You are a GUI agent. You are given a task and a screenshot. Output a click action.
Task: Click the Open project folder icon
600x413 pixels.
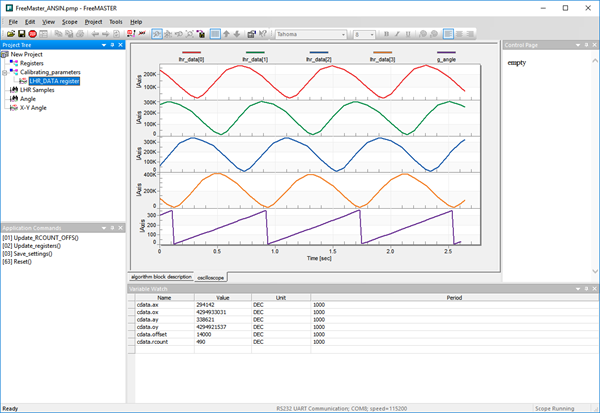(x=11, y=34)
